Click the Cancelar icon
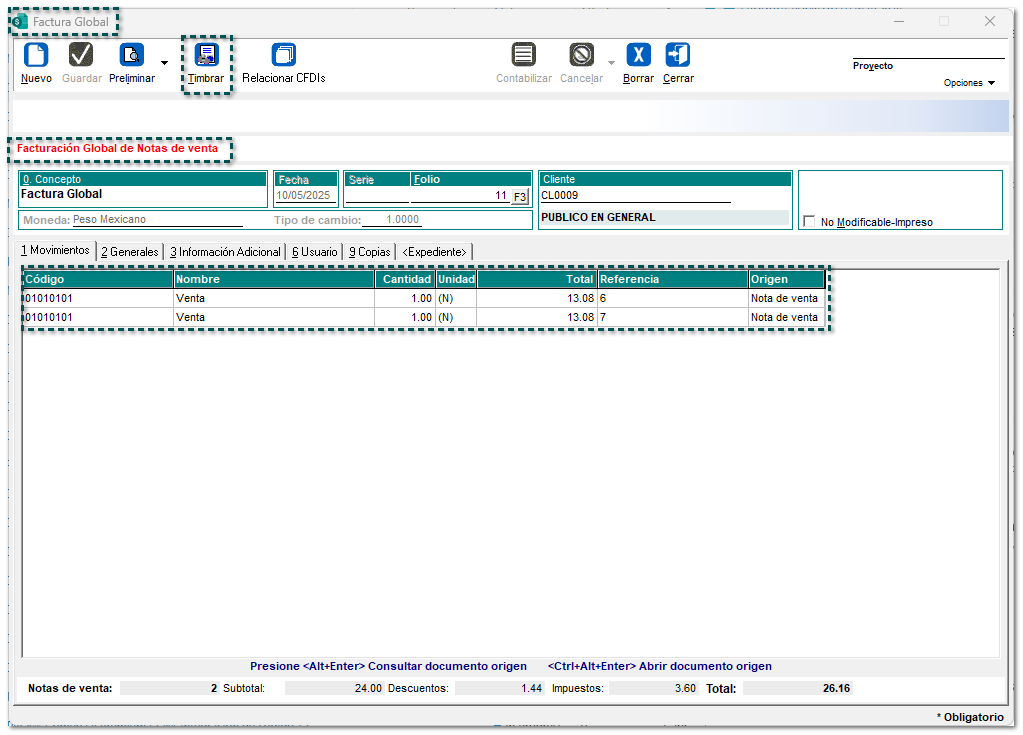The width and height of the screenshot is (1023, 735). (581, 56)
